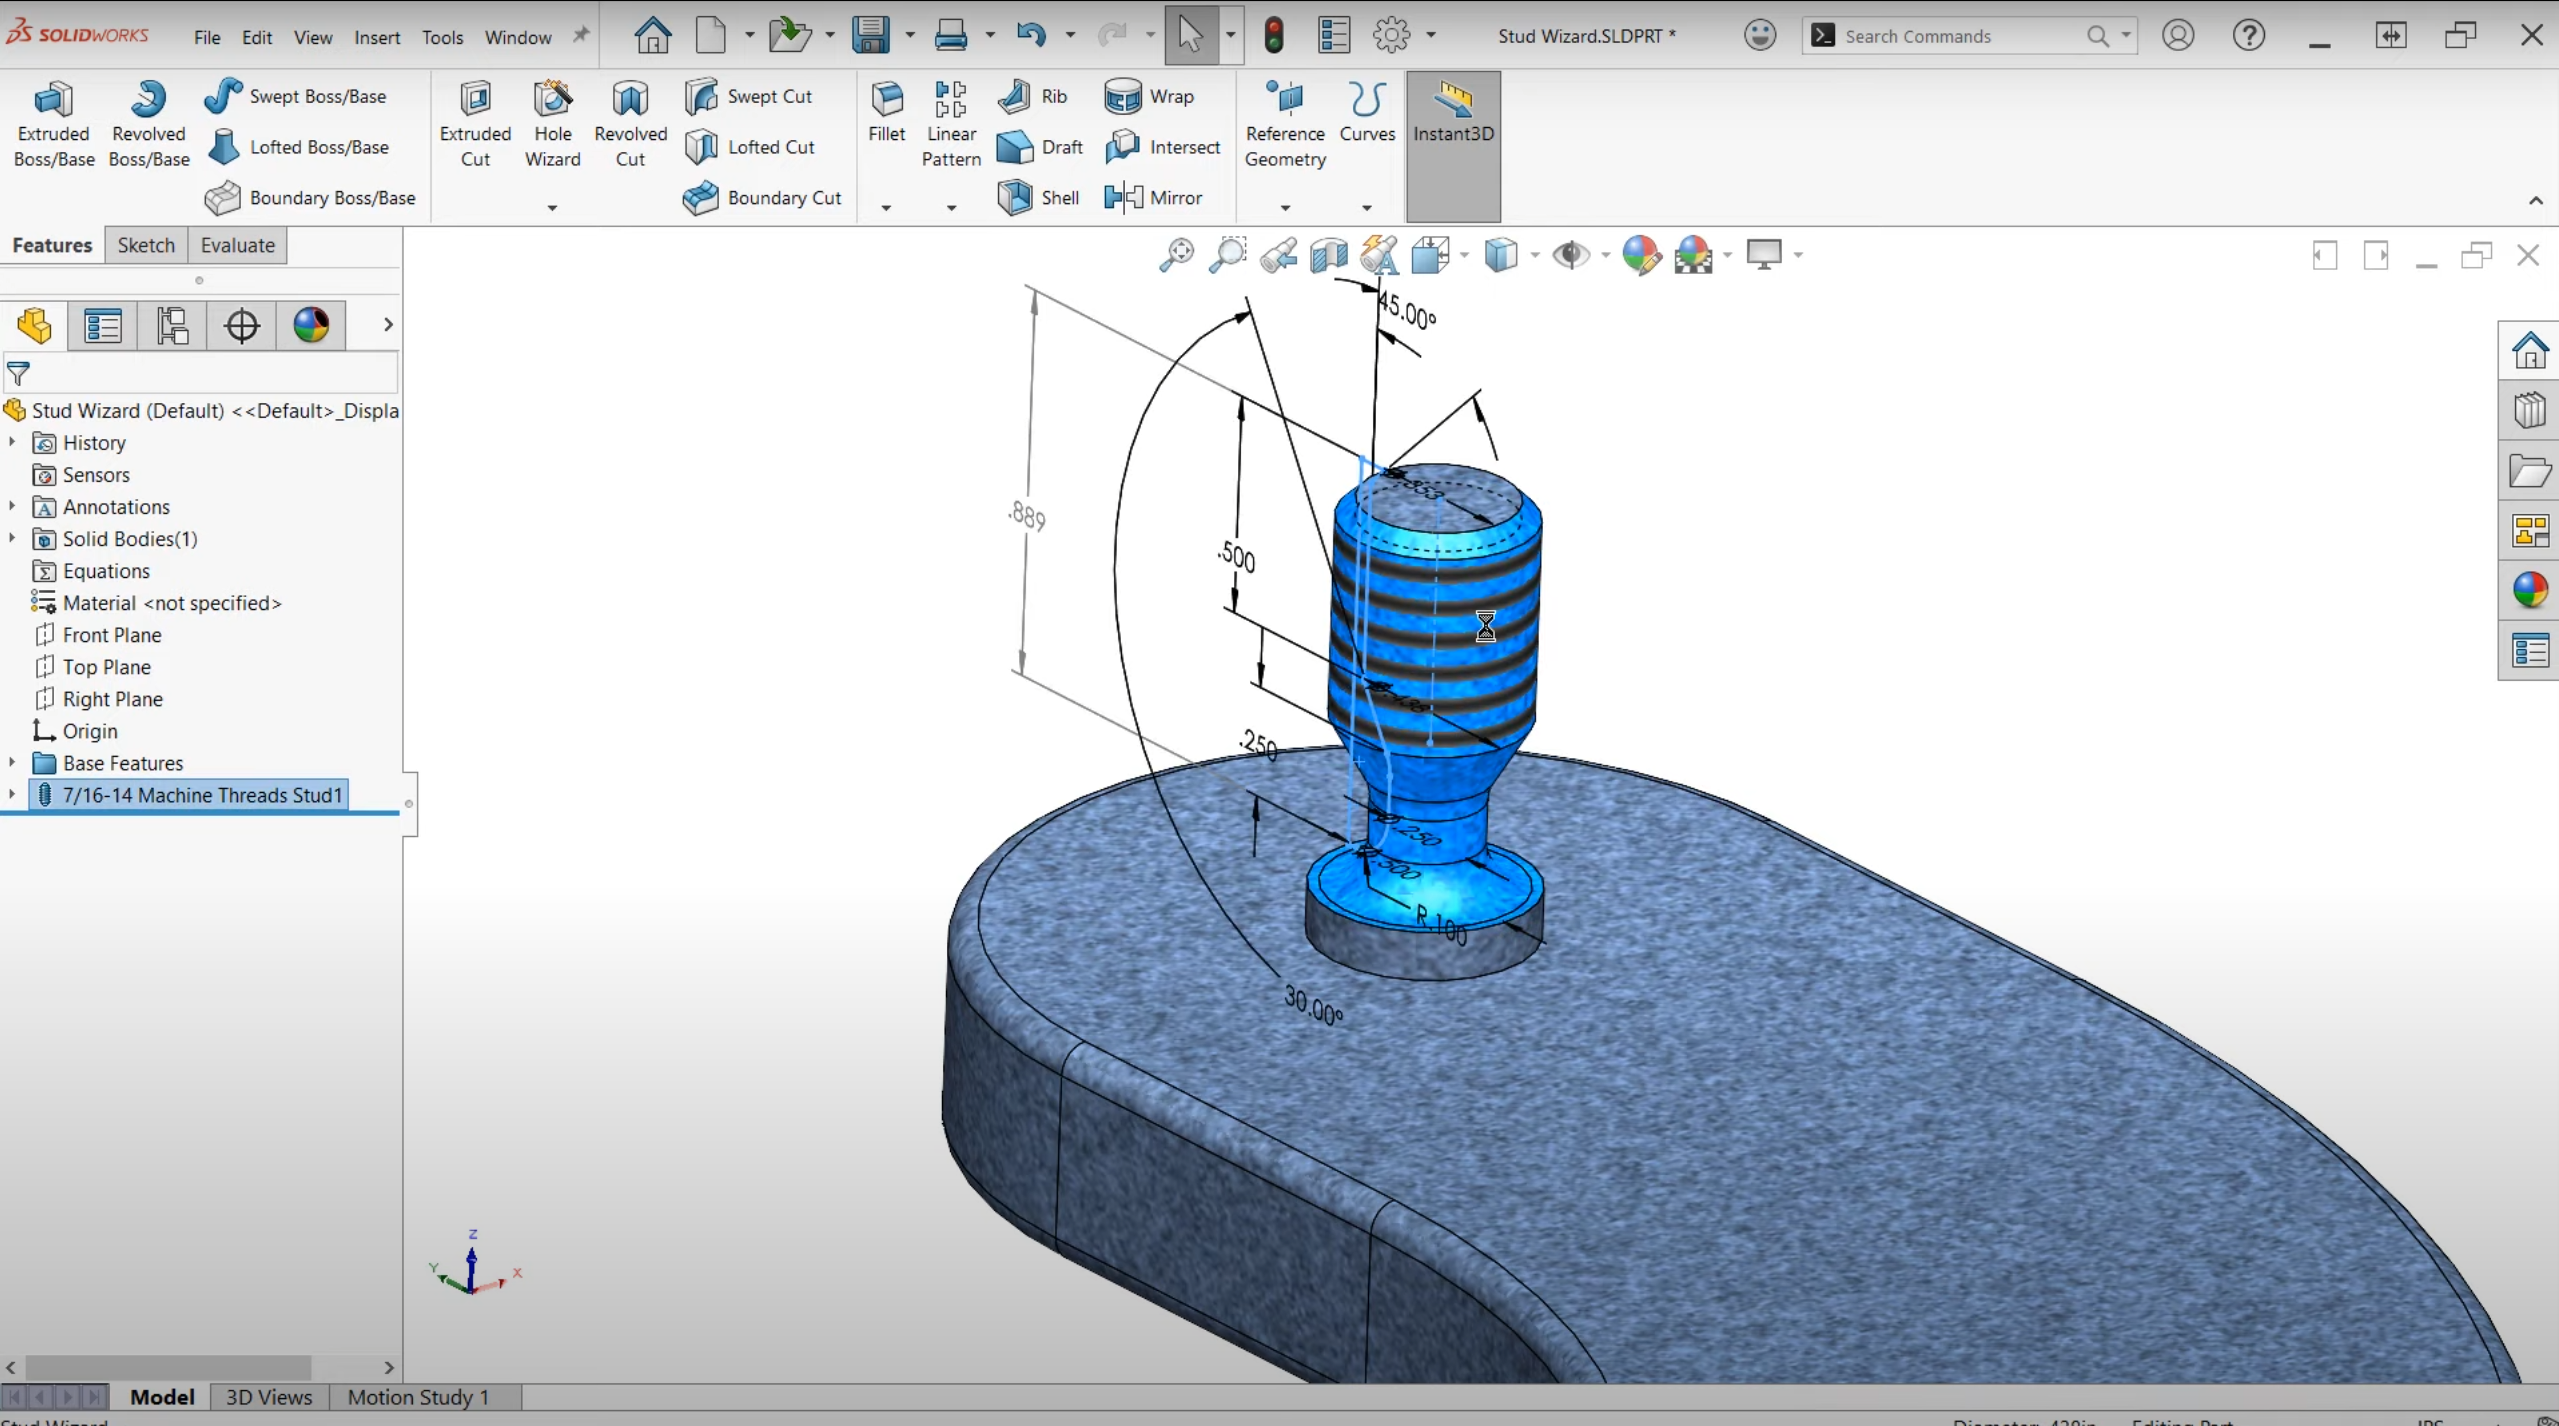Viewport: 2559px width, 1426px height.
Task: Click Search Commands input field
Action: pos(1960,36)
